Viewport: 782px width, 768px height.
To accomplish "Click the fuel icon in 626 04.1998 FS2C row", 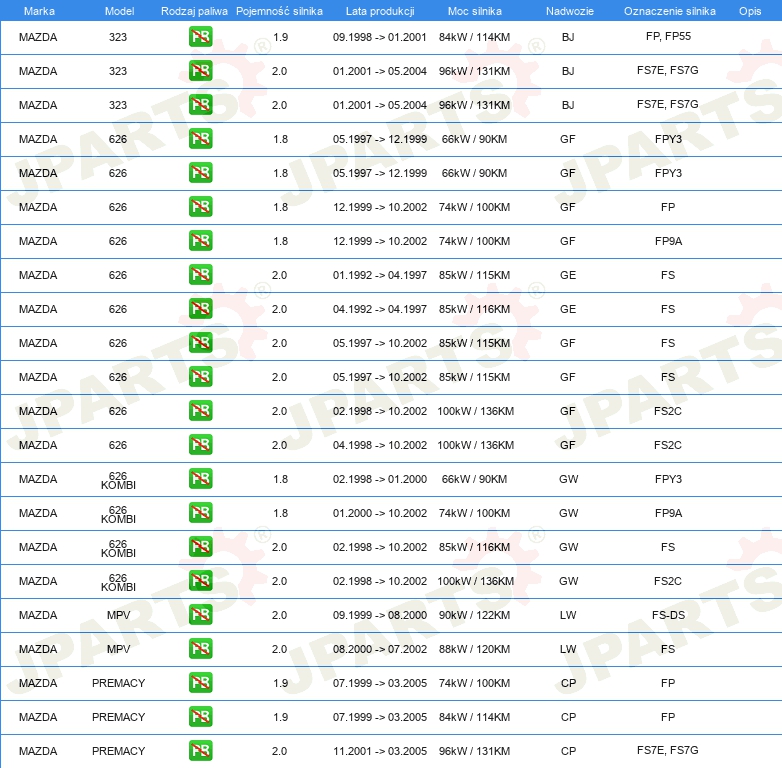I will tap(200, 445).
